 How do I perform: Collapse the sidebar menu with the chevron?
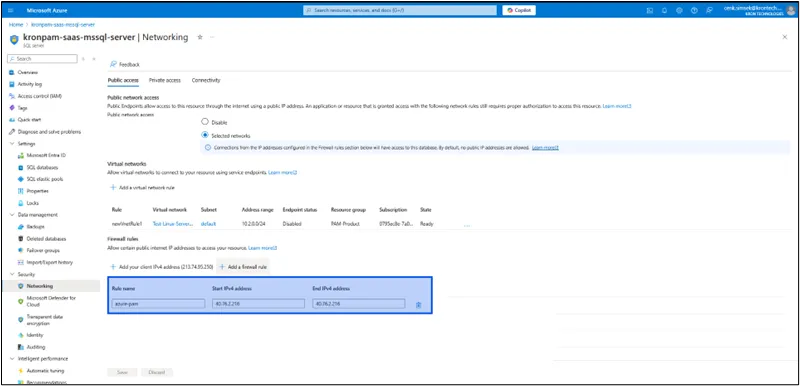[x=93, y=59]
